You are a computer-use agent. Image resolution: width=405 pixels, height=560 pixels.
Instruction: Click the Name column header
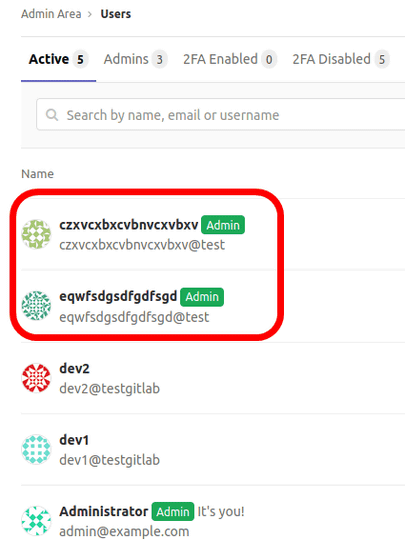point(38,174)
